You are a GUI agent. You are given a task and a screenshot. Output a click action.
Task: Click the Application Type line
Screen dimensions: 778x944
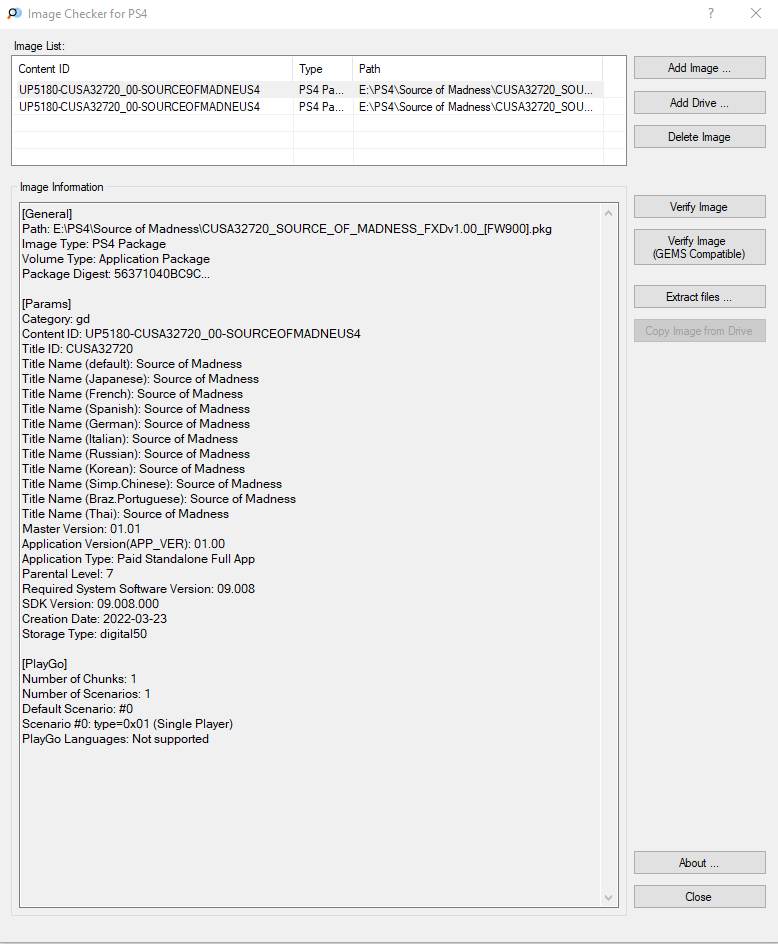[138, 559]
